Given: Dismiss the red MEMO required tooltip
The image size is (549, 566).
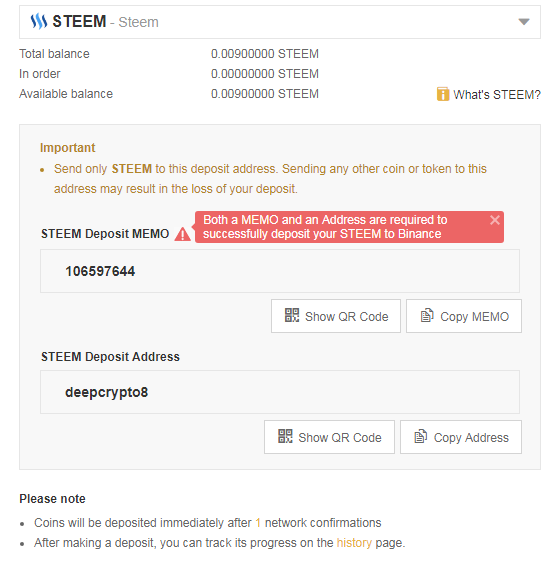Looking at the screenshot, I should click(495, 220).
